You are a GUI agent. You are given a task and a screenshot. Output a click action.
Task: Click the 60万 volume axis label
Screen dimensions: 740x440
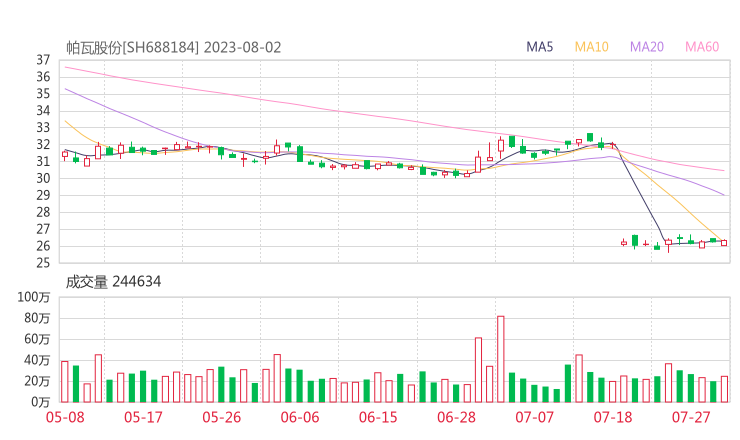tap(37, 339)
